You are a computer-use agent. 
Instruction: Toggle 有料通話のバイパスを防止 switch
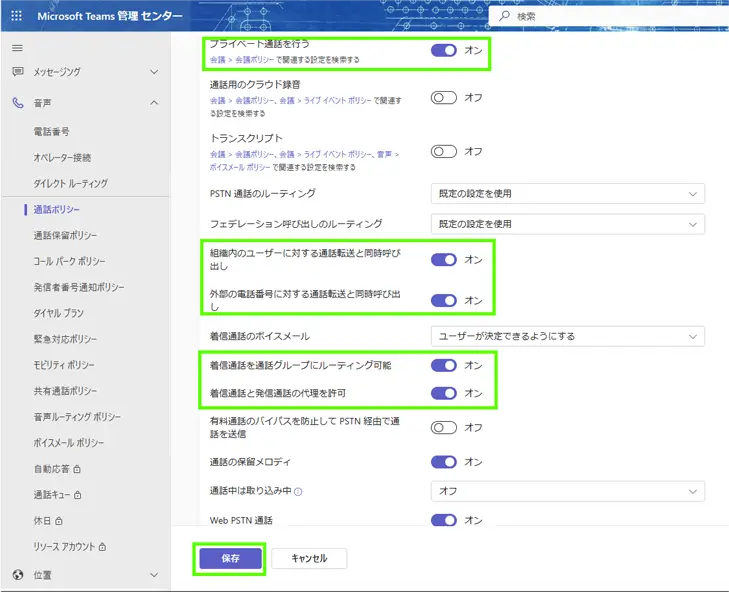point(444,427)
